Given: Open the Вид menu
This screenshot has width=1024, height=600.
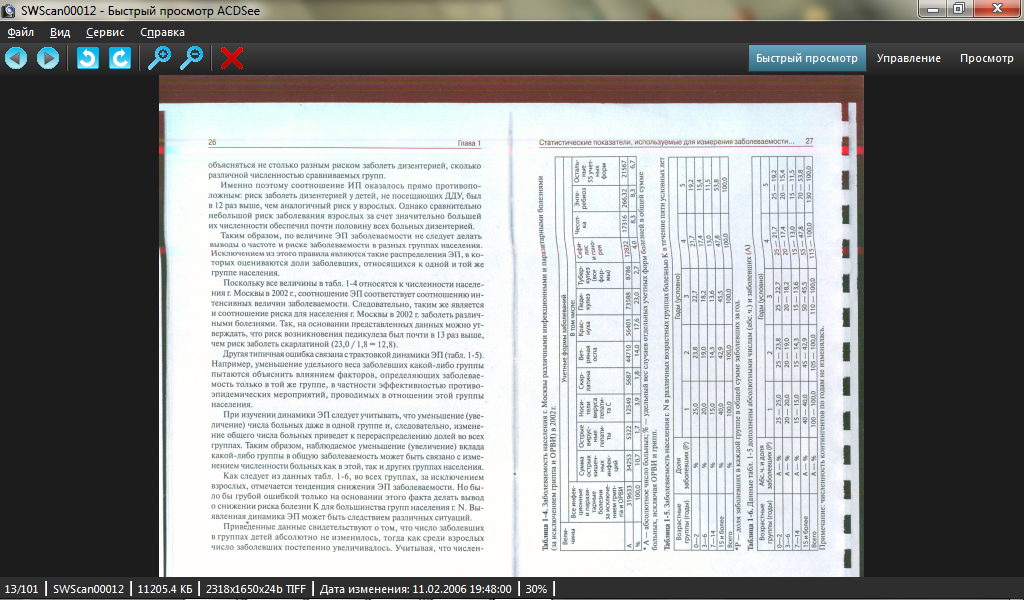Looking at the screenshot, I should coord(60,32).
